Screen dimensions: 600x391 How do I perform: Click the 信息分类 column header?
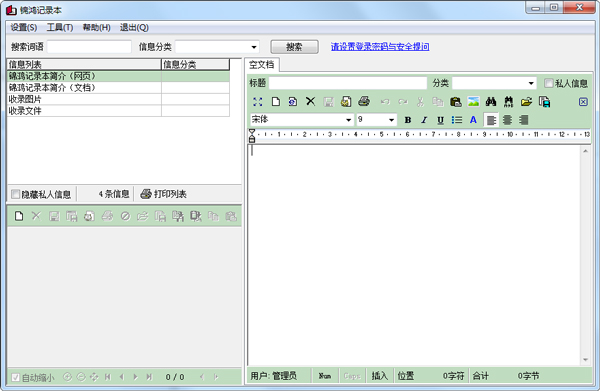click(196, 64)
